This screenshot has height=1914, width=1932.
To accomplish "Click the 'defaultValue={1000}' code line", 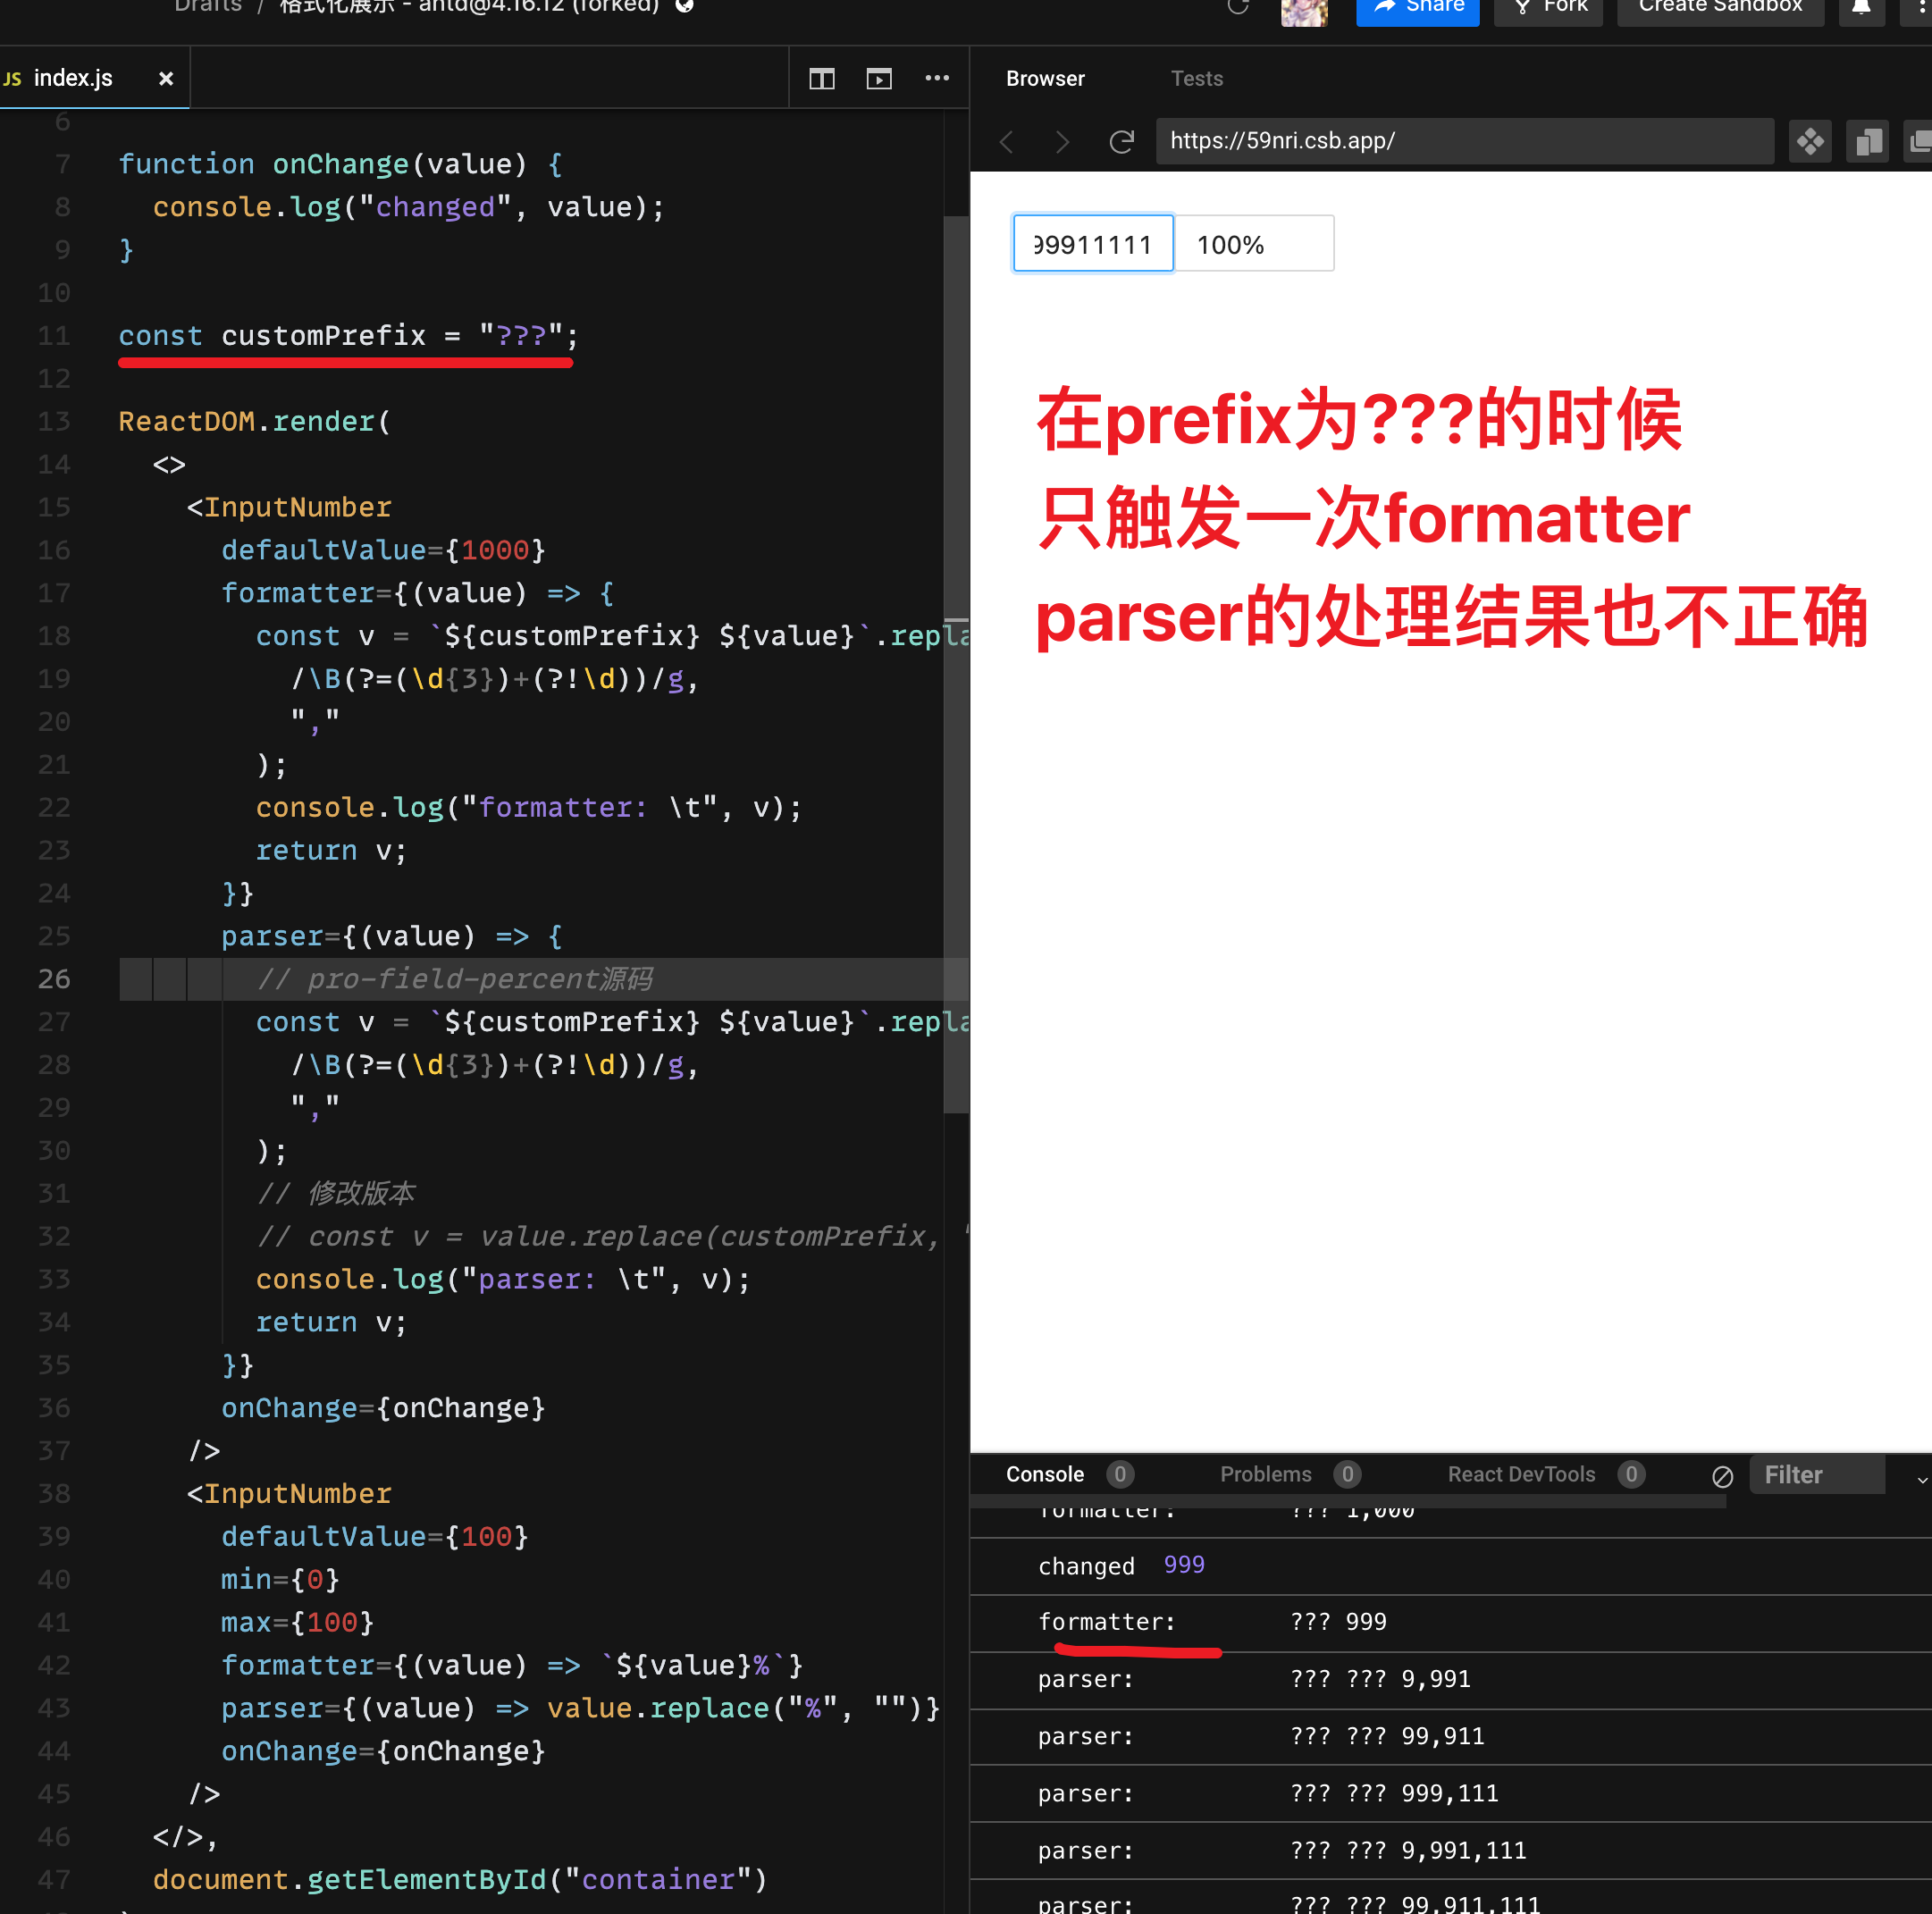I will pyautogui.click(x=383, y=550).
